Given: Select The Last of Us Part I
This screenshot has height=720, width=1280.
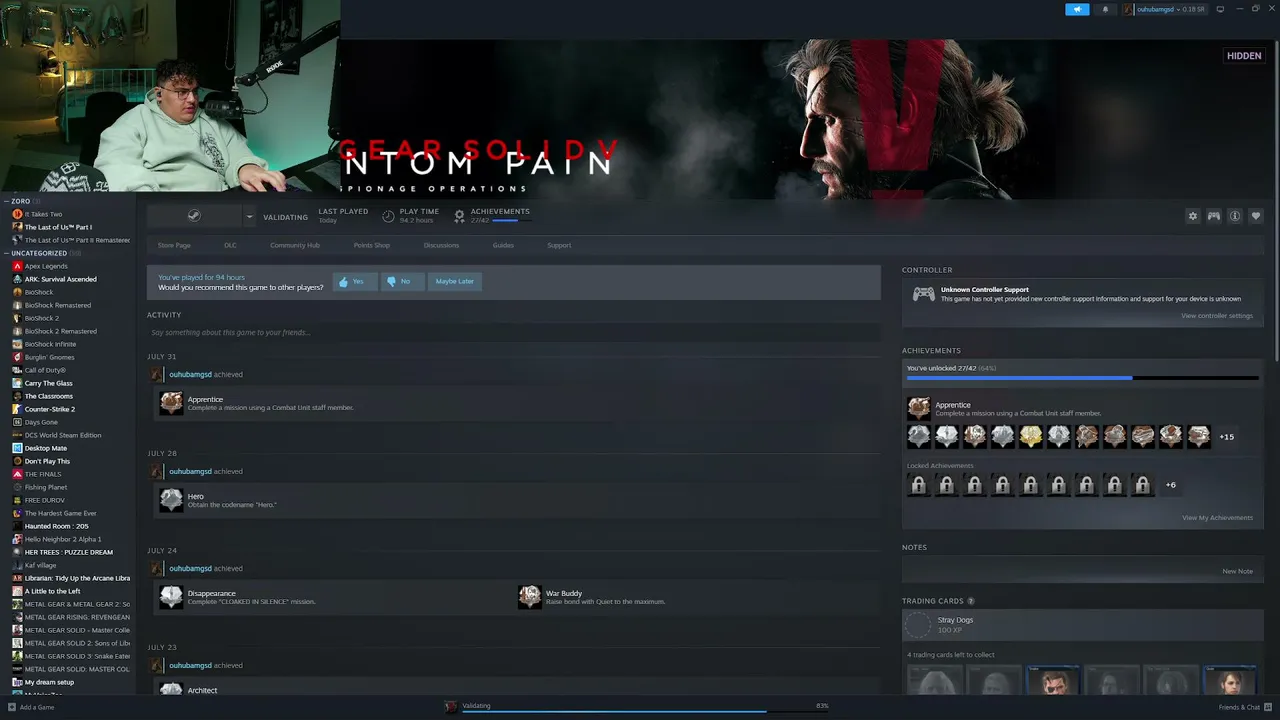Looking at the screenshot, I should pyautogui.click(x=58, y=227).
